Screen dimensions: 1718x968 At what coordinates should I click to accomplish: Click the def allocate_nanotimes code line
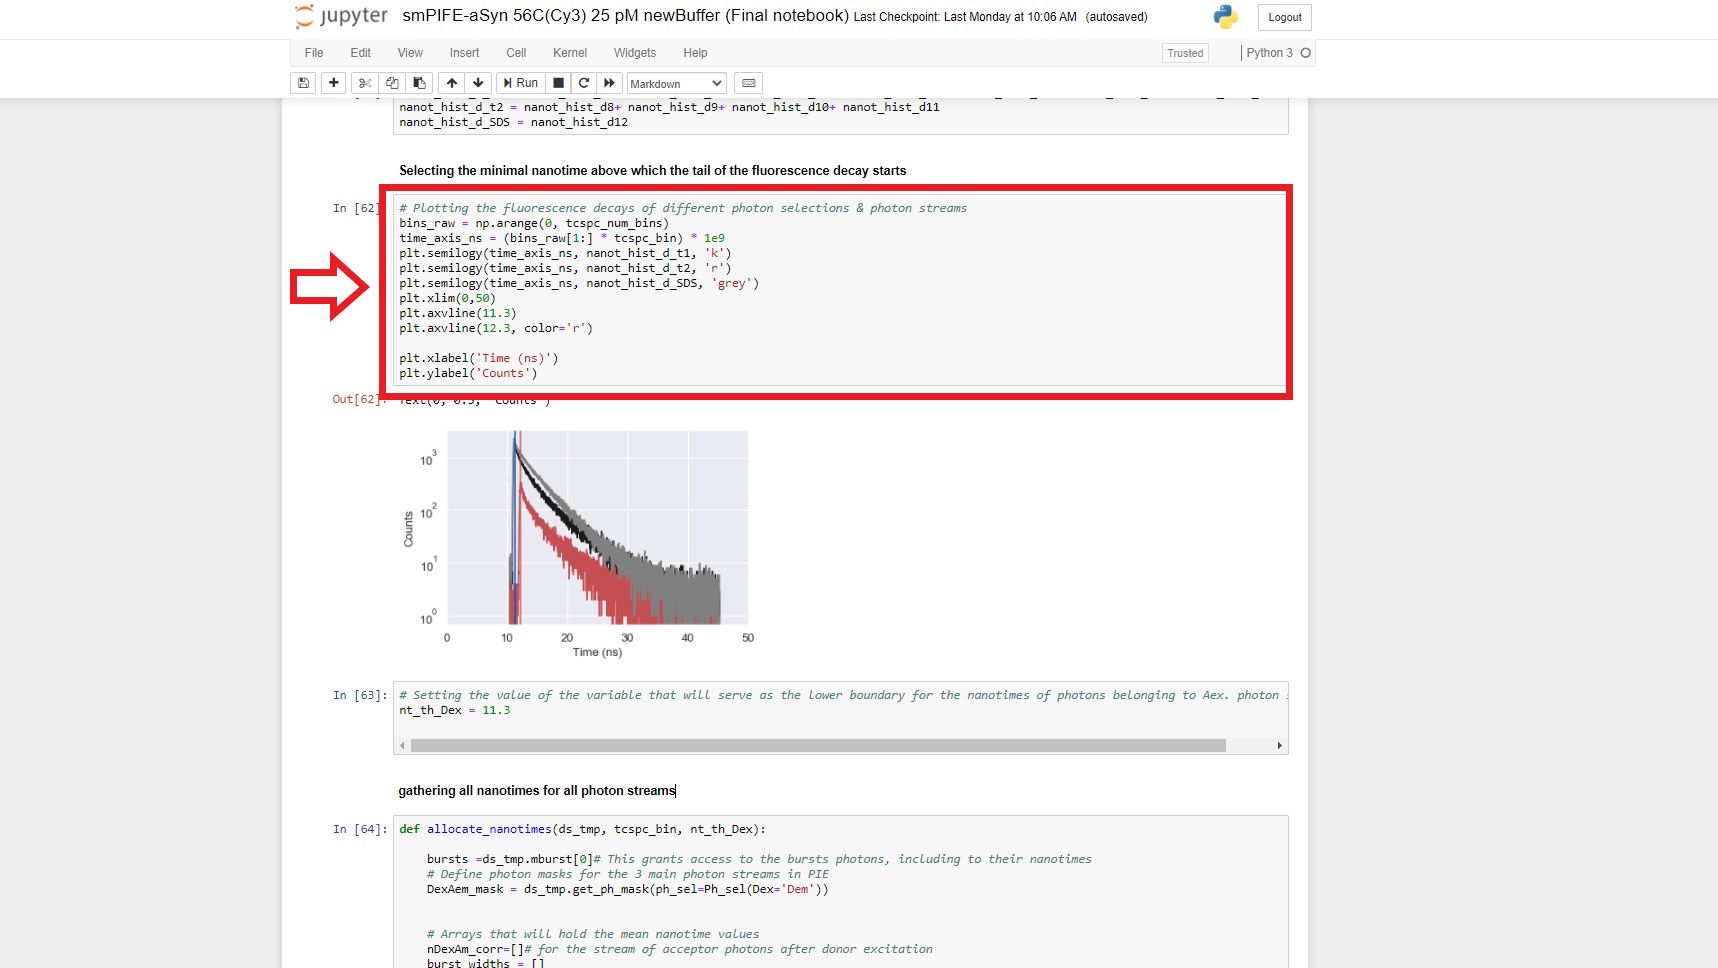583,829
